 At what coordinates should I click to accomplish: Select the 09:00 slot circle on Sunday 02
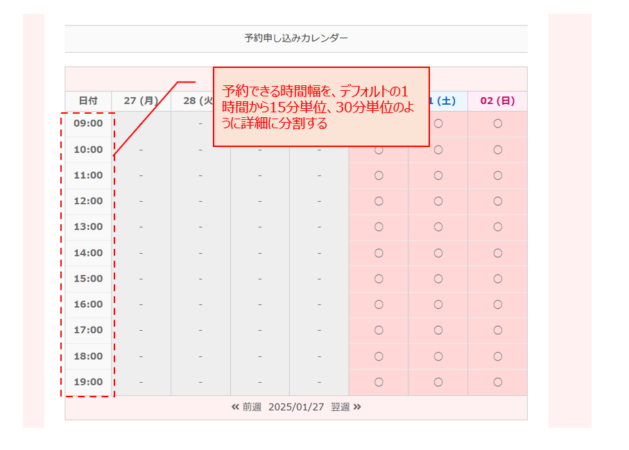[497, 123]
